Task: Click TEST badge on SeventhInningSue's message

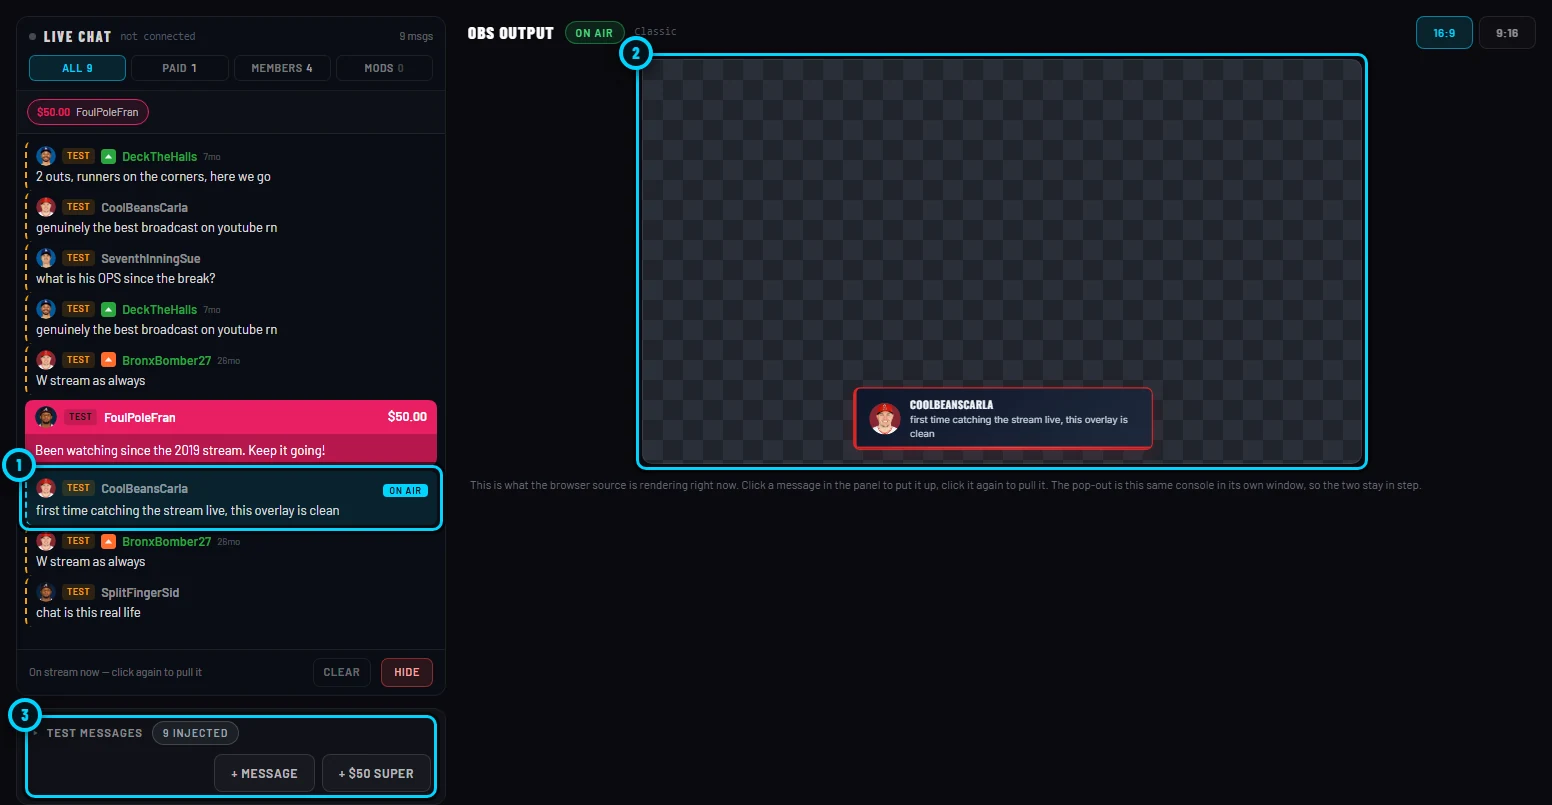Action: (x=79, y=258)
